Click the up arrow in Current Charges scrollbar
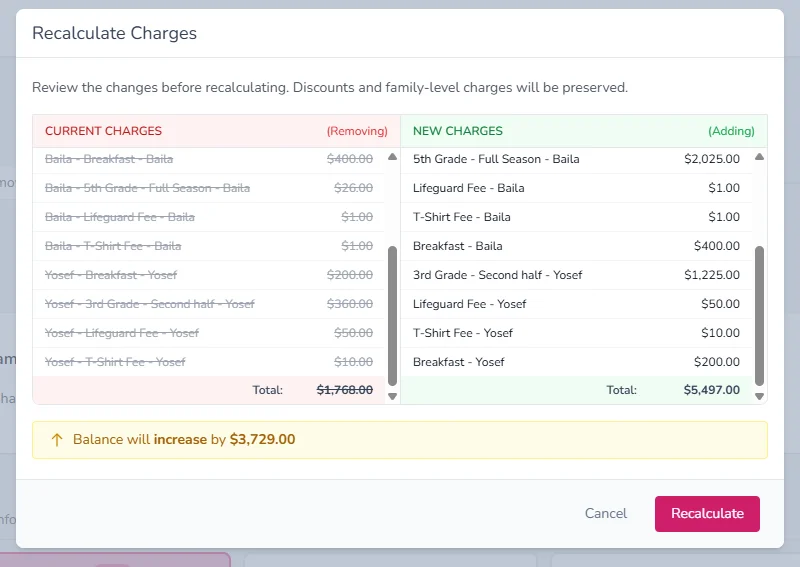The height and width of the screenshot is (567, 800). pyautogui.click(x=392, y=157)
